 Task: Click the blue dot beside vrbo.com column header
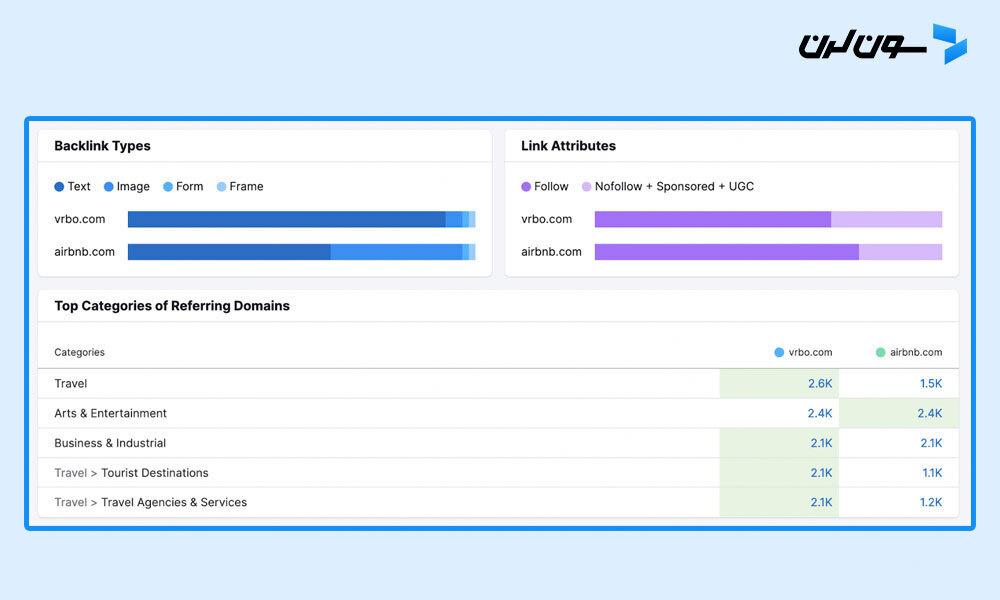[x=779, y=353]
